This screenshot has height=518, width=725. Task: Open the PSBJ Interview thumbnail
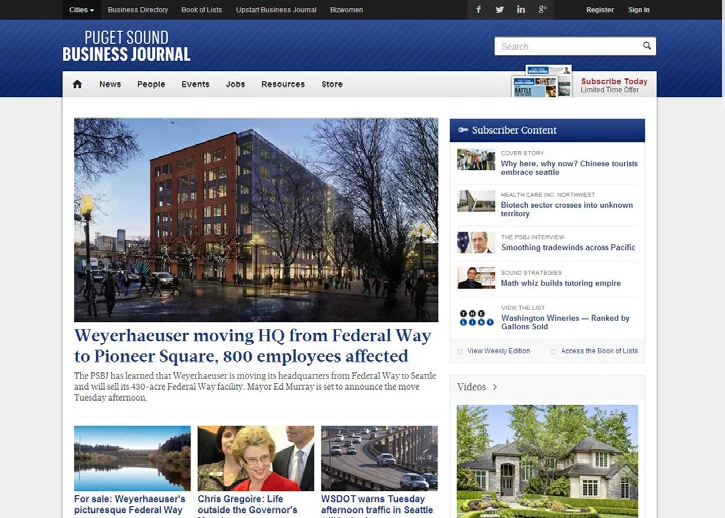[x=476, y=242]
